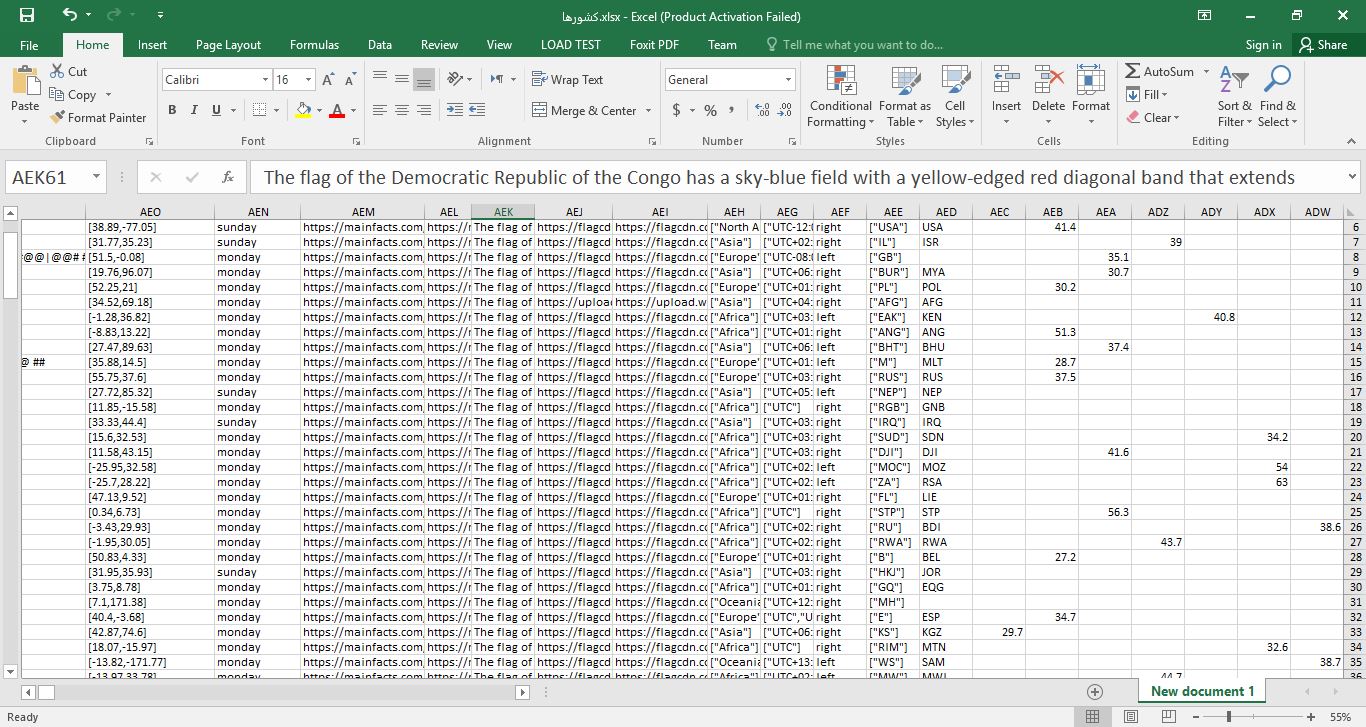Viewport: 1366px width, 727px height.
Task: Click the Increase Font Size icon
Action: [329, 80]
